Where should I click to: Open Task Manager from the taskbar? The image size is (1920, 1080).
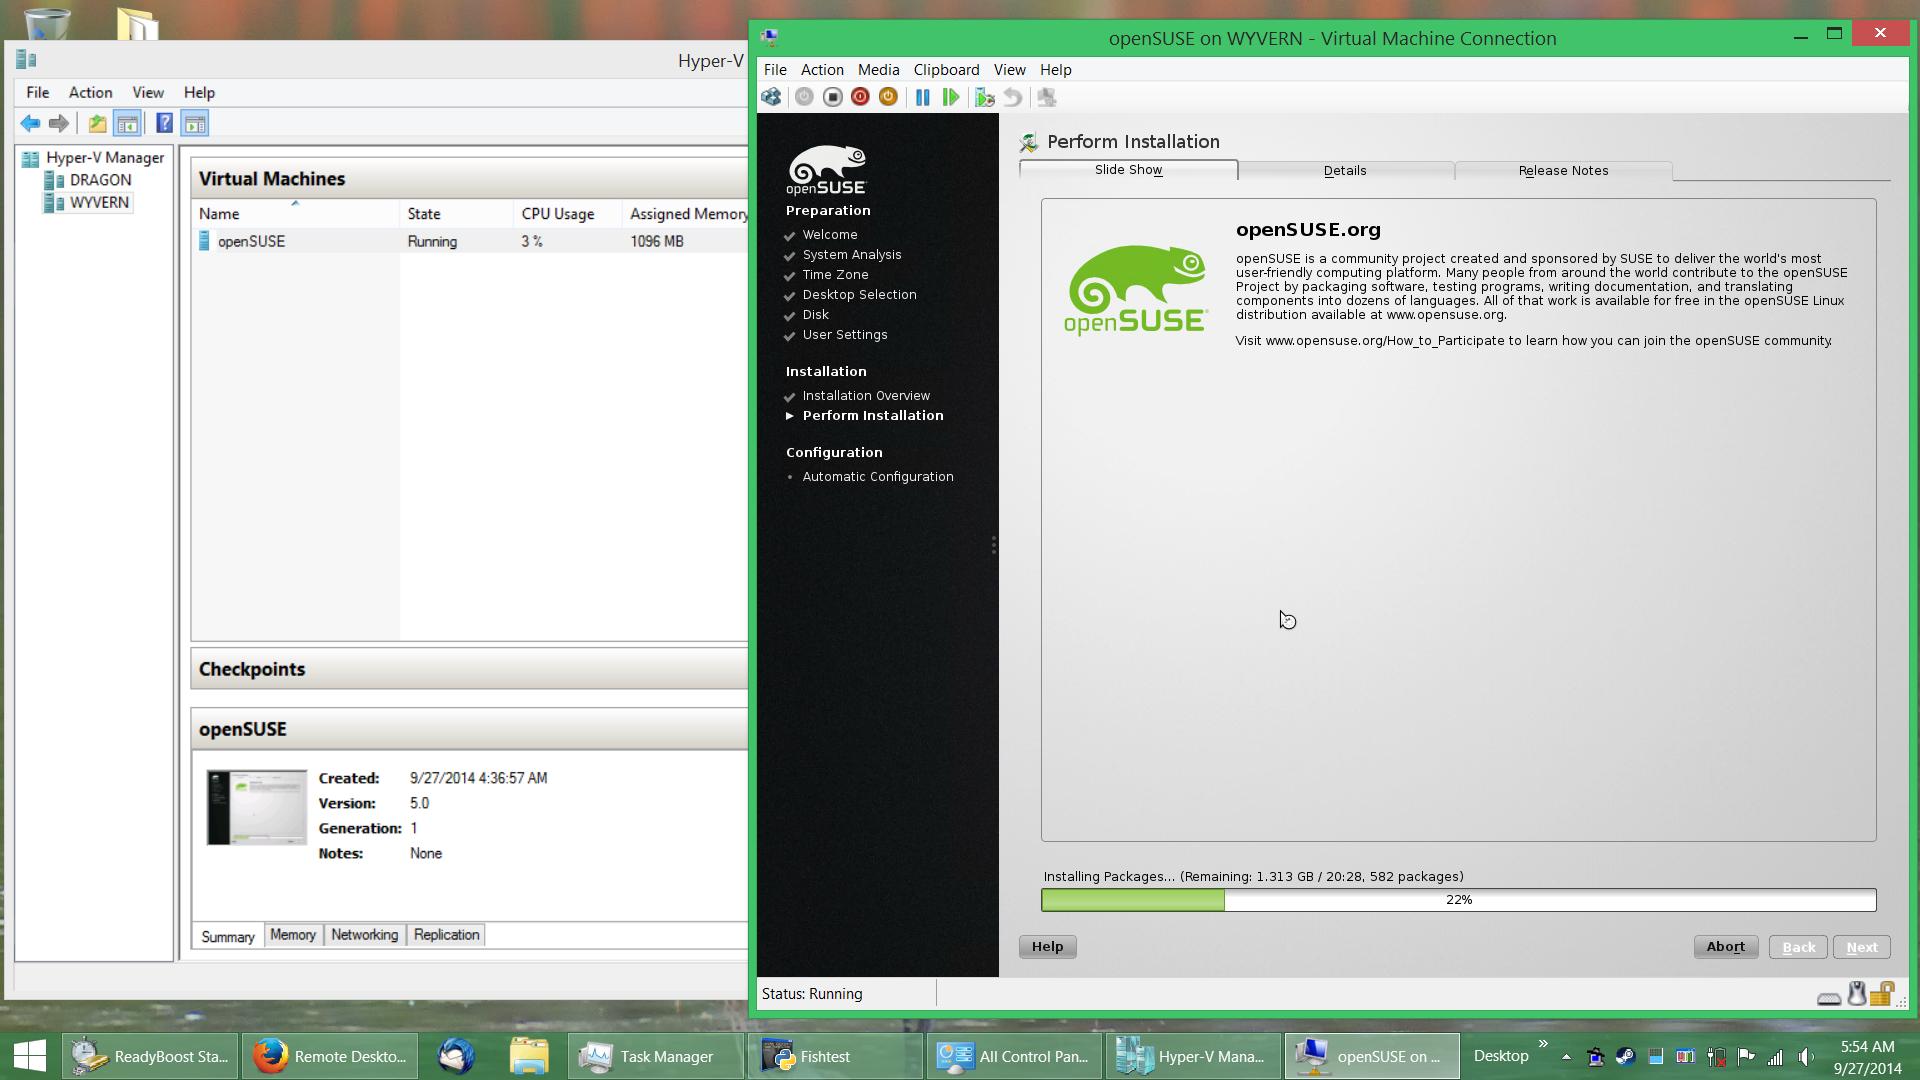[x=656, y=1056]
